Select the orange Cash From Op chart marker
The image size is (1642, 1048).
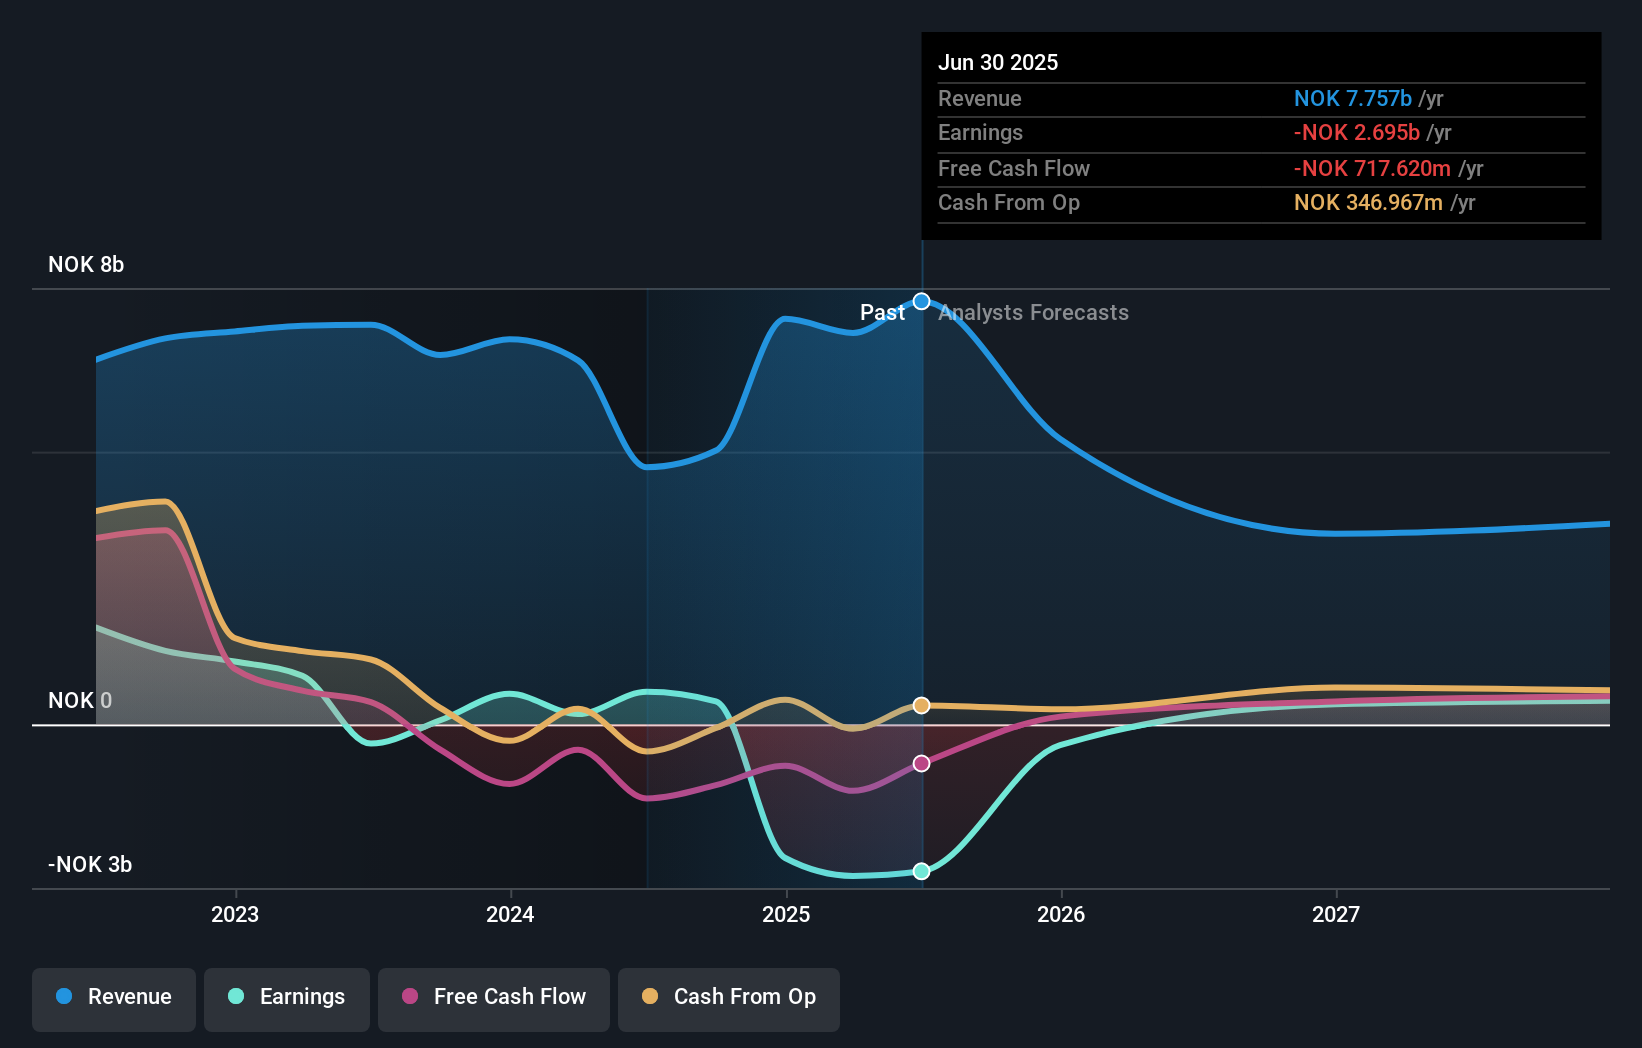pos(920,705)
